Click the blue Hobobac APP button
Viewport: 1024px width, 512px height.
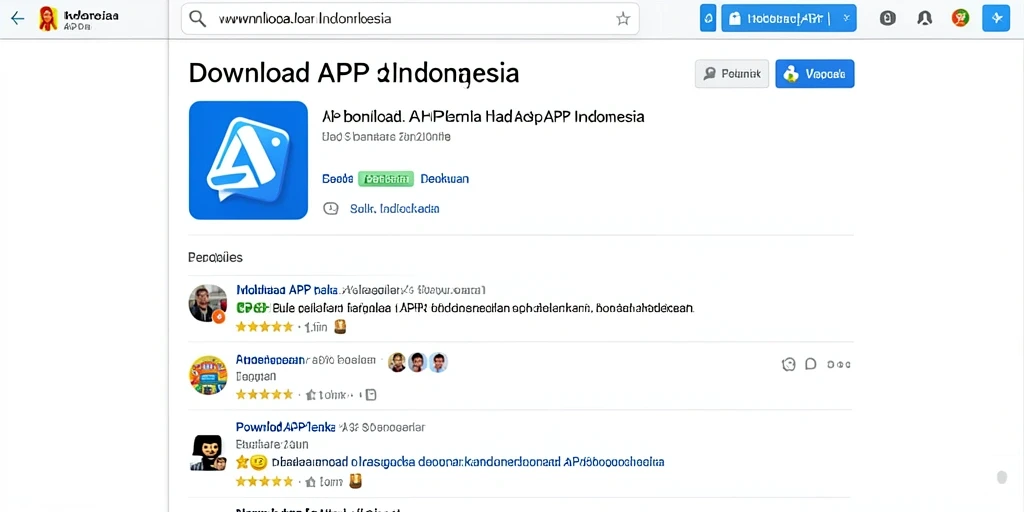(x=788, y=18)
